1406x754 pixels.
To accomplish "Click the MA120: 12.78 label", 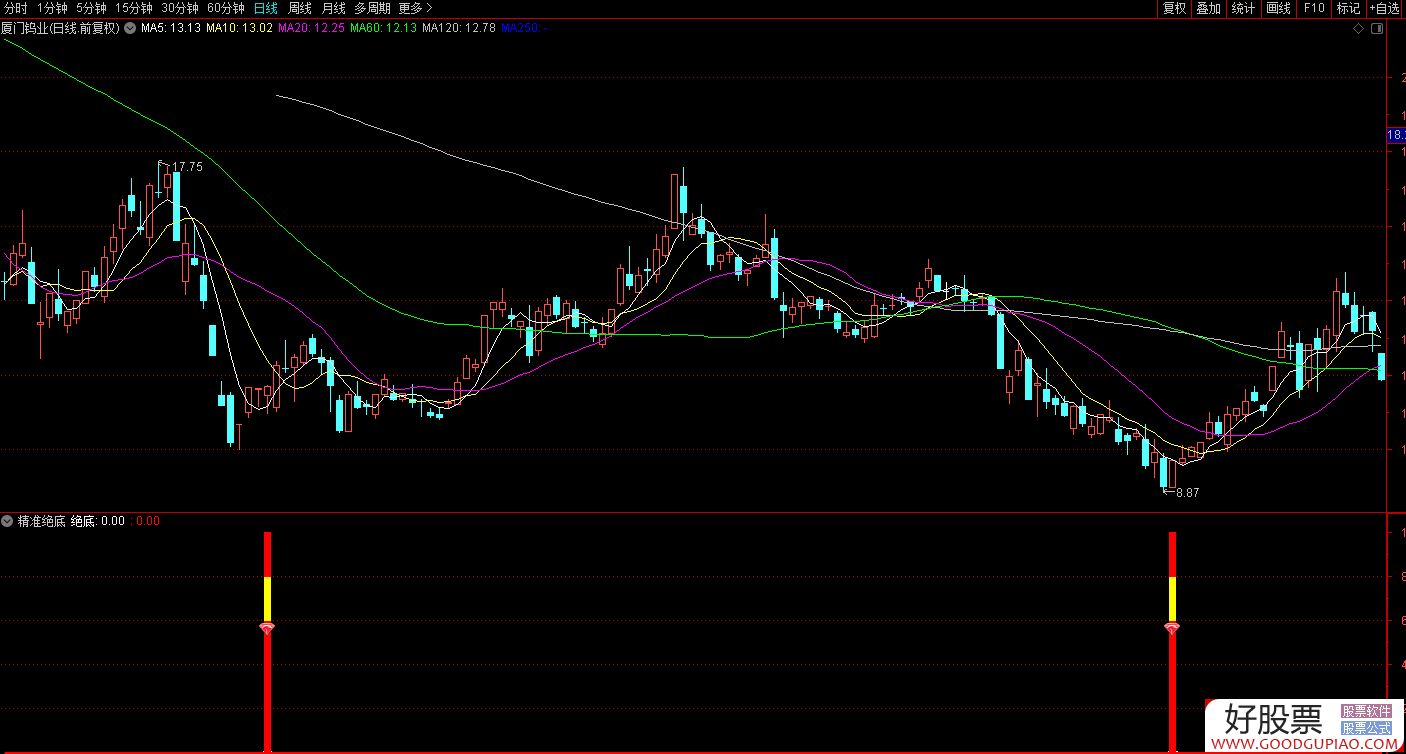I will pyautogui.click(x=459, y=28).
